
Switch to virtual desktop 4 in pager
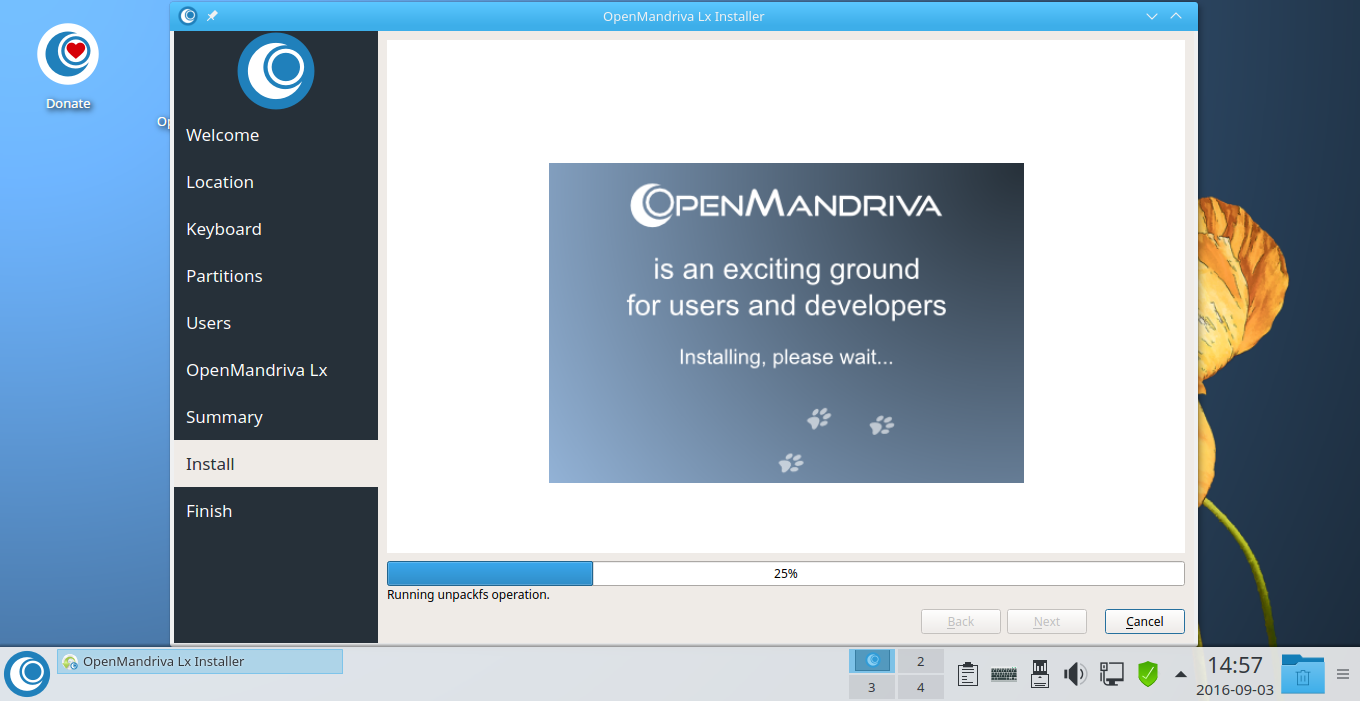[921, 687]
